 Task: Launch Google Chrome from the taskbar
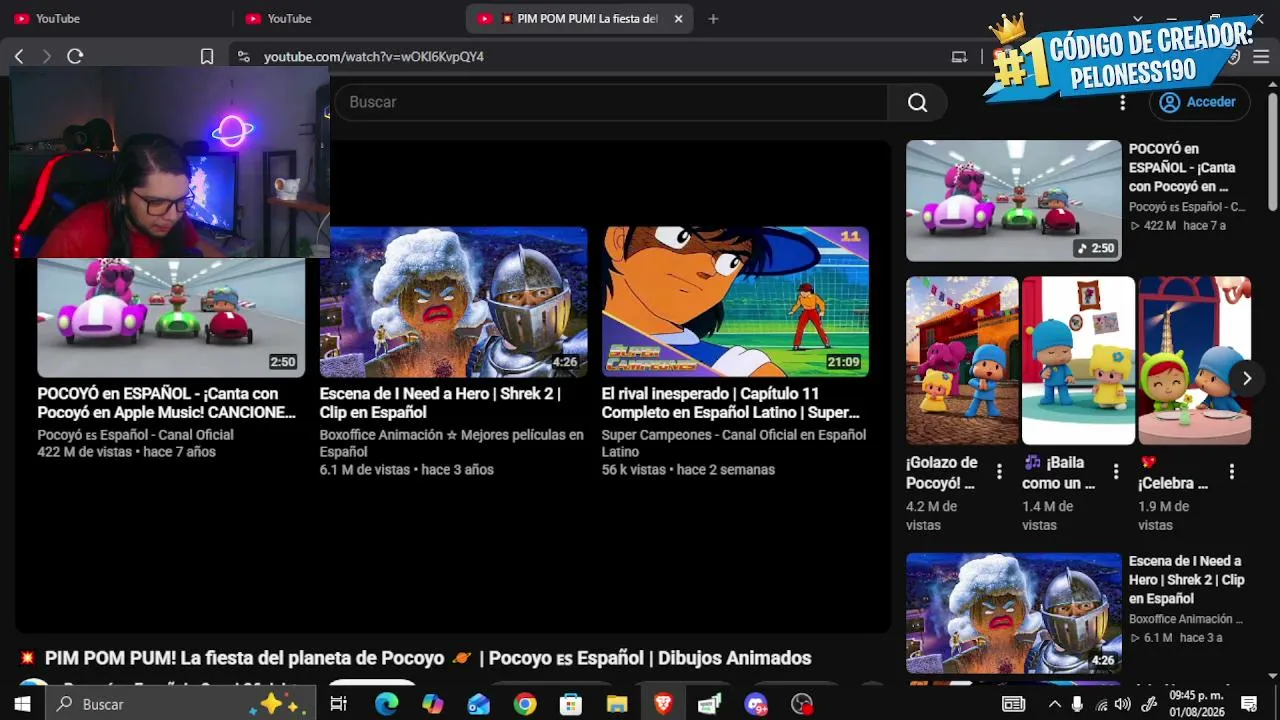525,704
